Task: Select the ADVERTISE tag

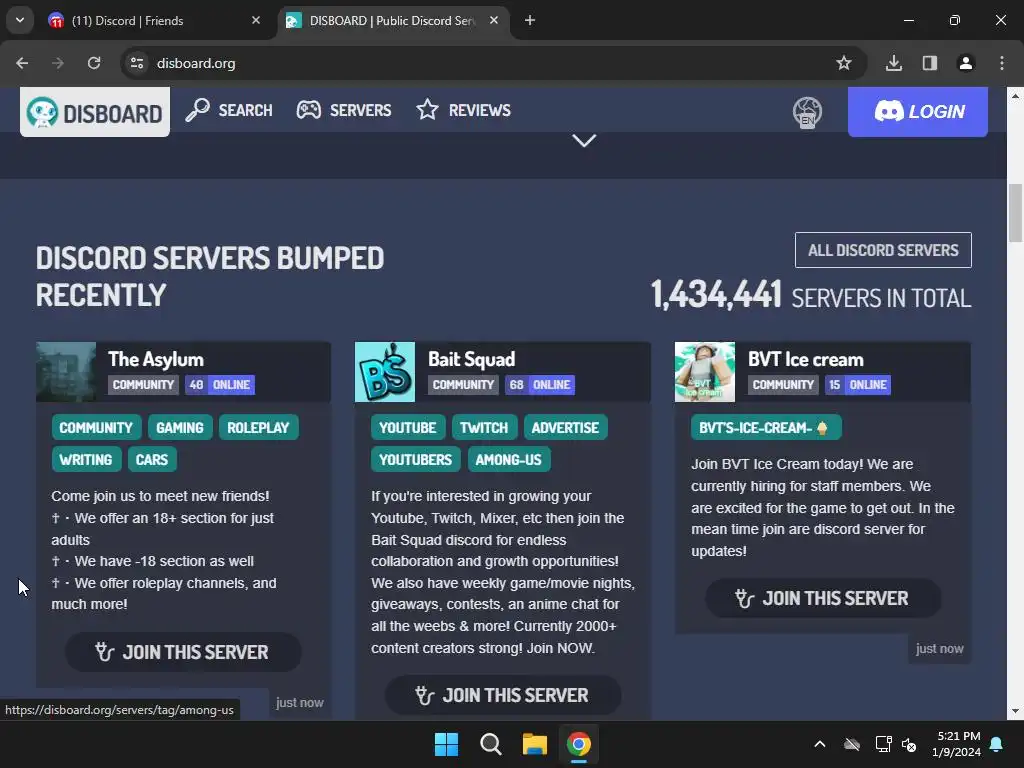Action: 565,428
